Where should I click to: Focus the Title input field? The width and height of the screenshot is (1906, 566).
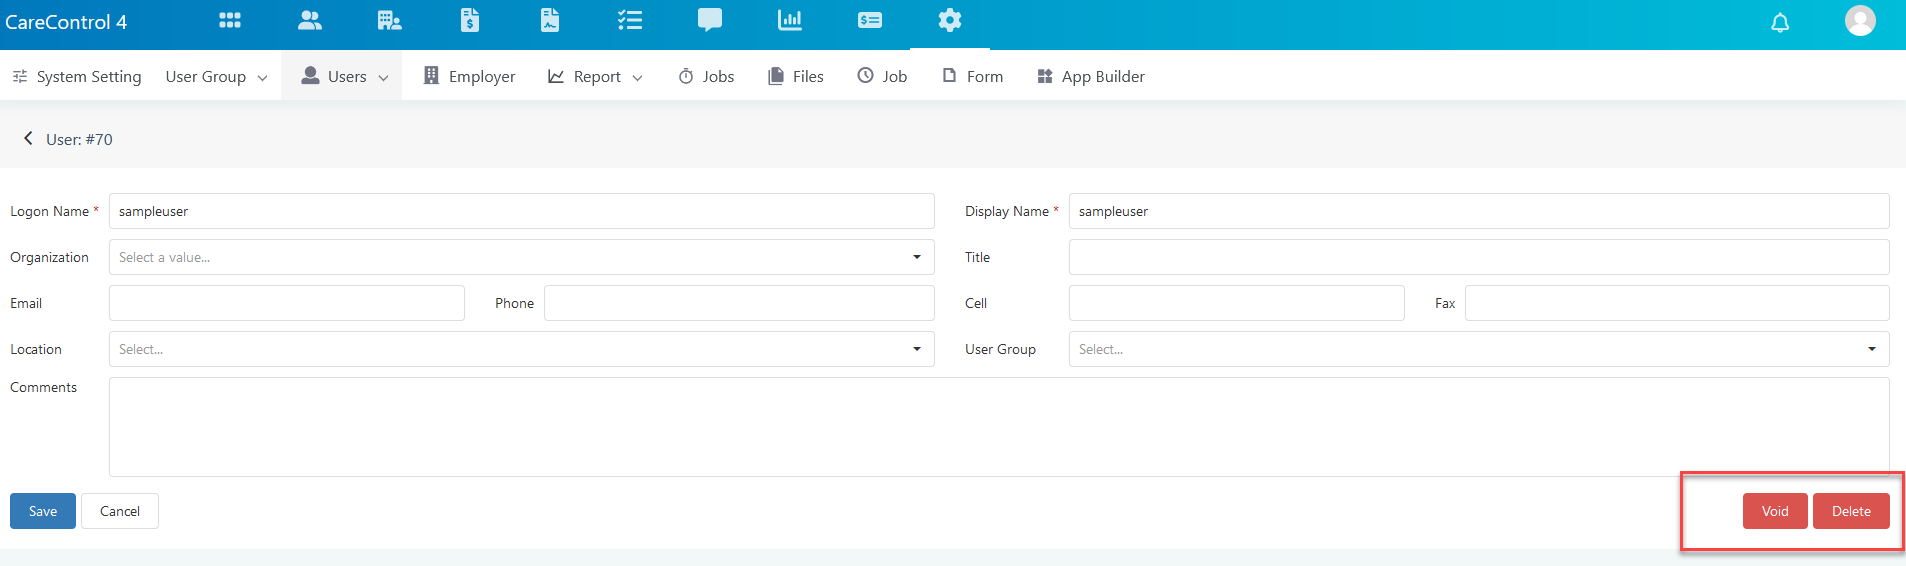point(1479,257)
